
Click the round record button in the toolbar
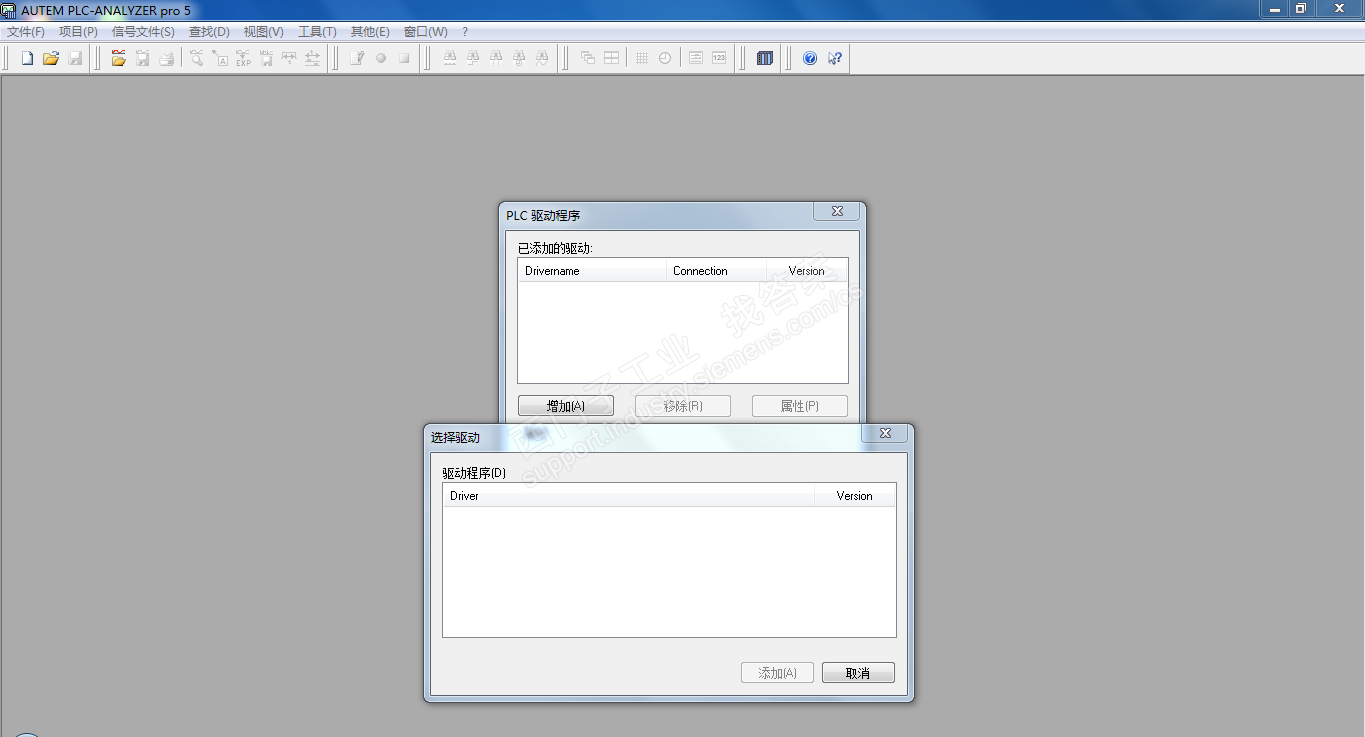pos(381,58)
